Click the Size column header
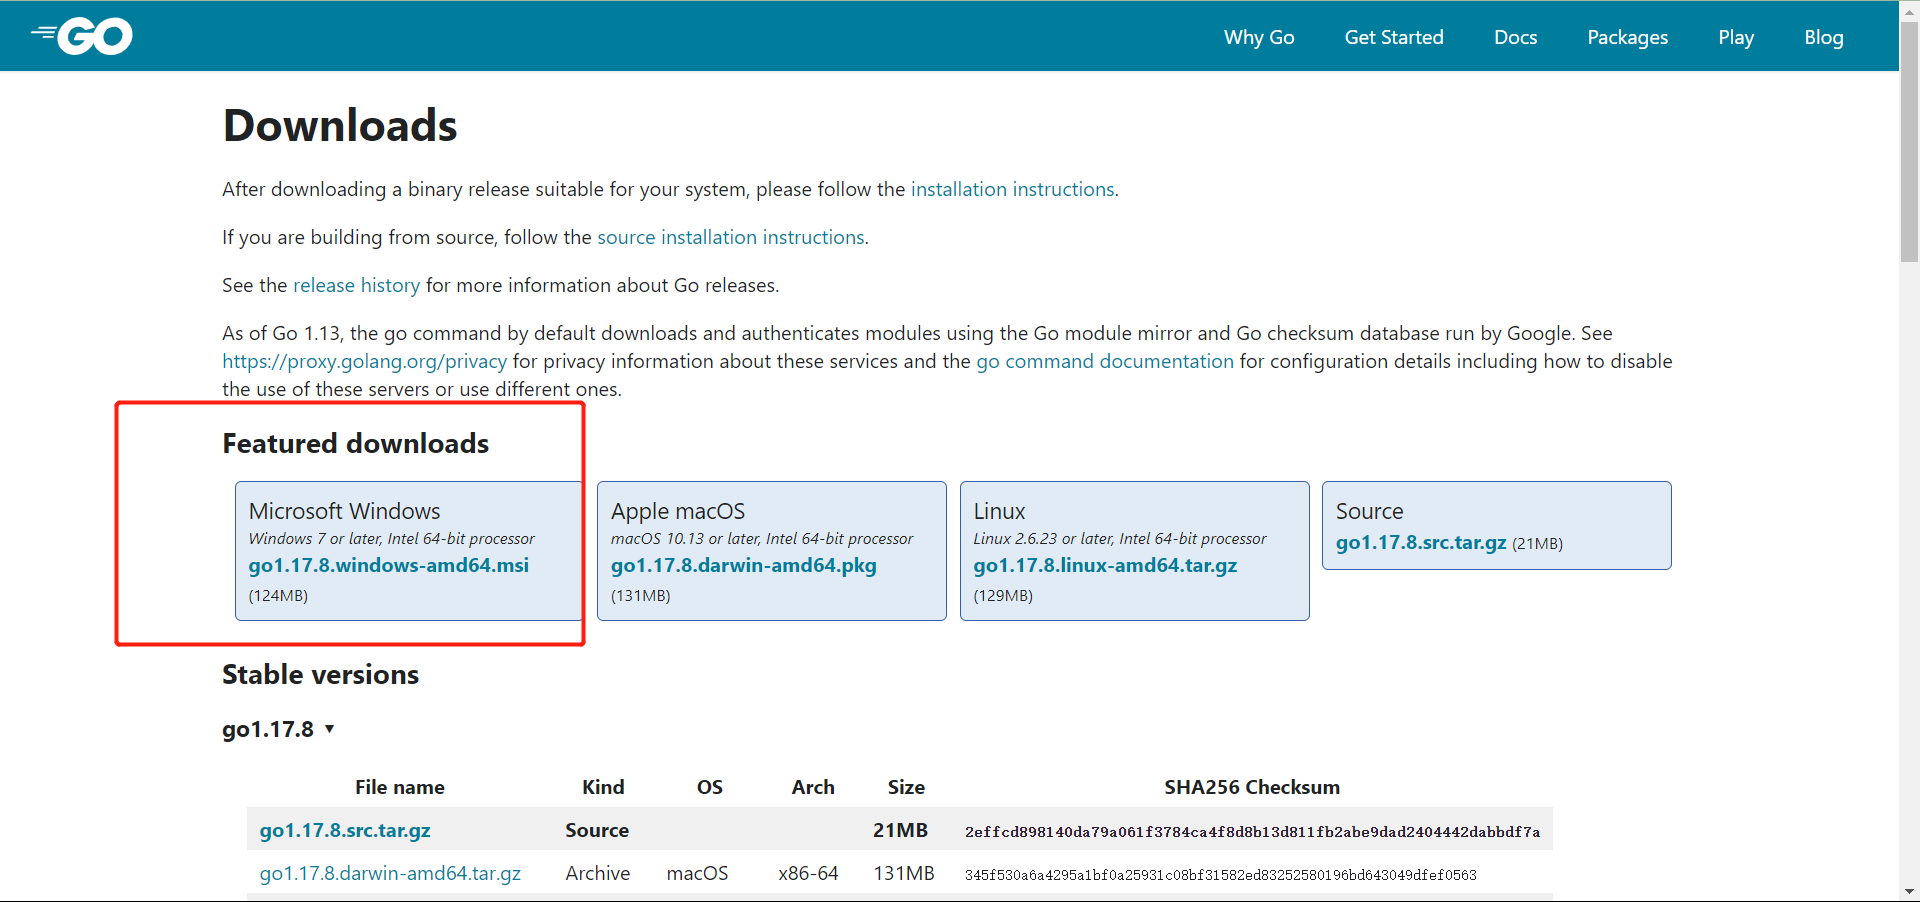The height and width of the screenshot is (902, 1920). click(x=906, y=787)
